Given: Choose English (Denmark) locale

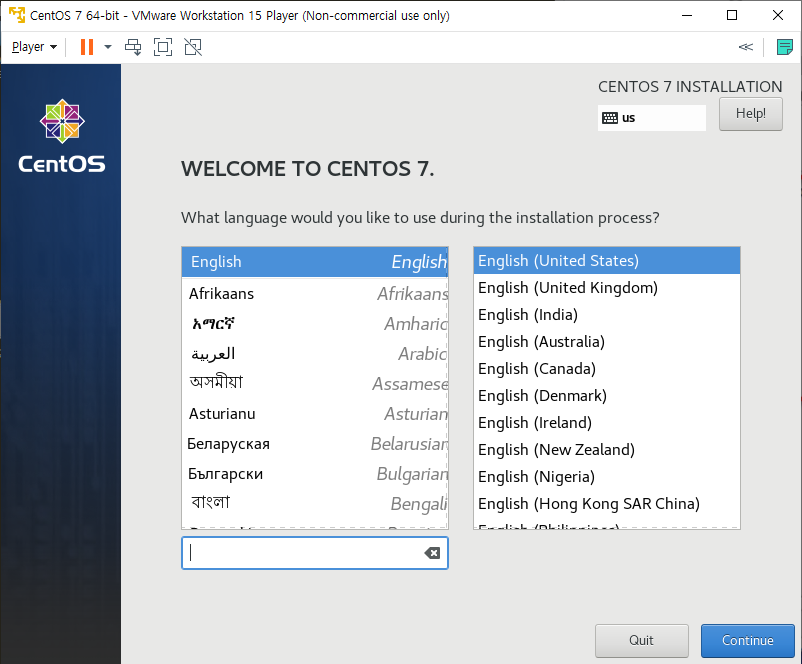Looking at the screenshot, I should tap(607, 396).
